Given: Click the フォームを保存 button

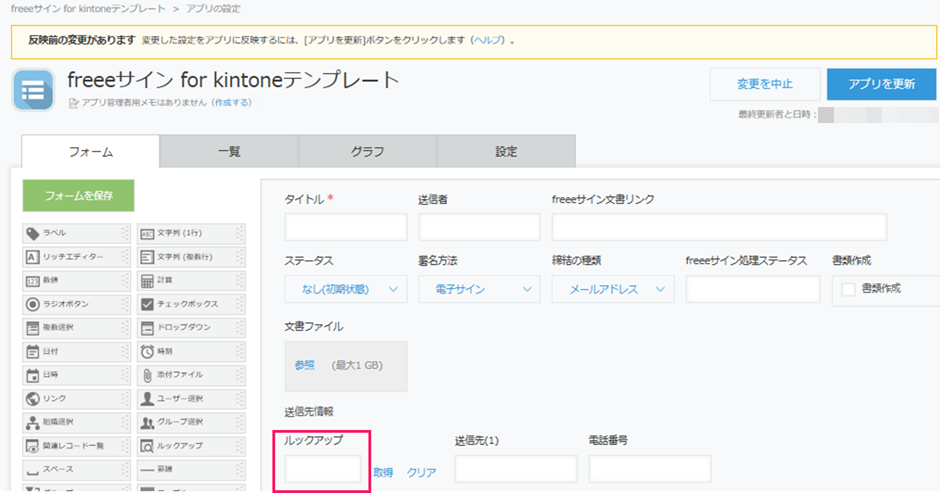Looking at the screenshot, I should [79, 196].
